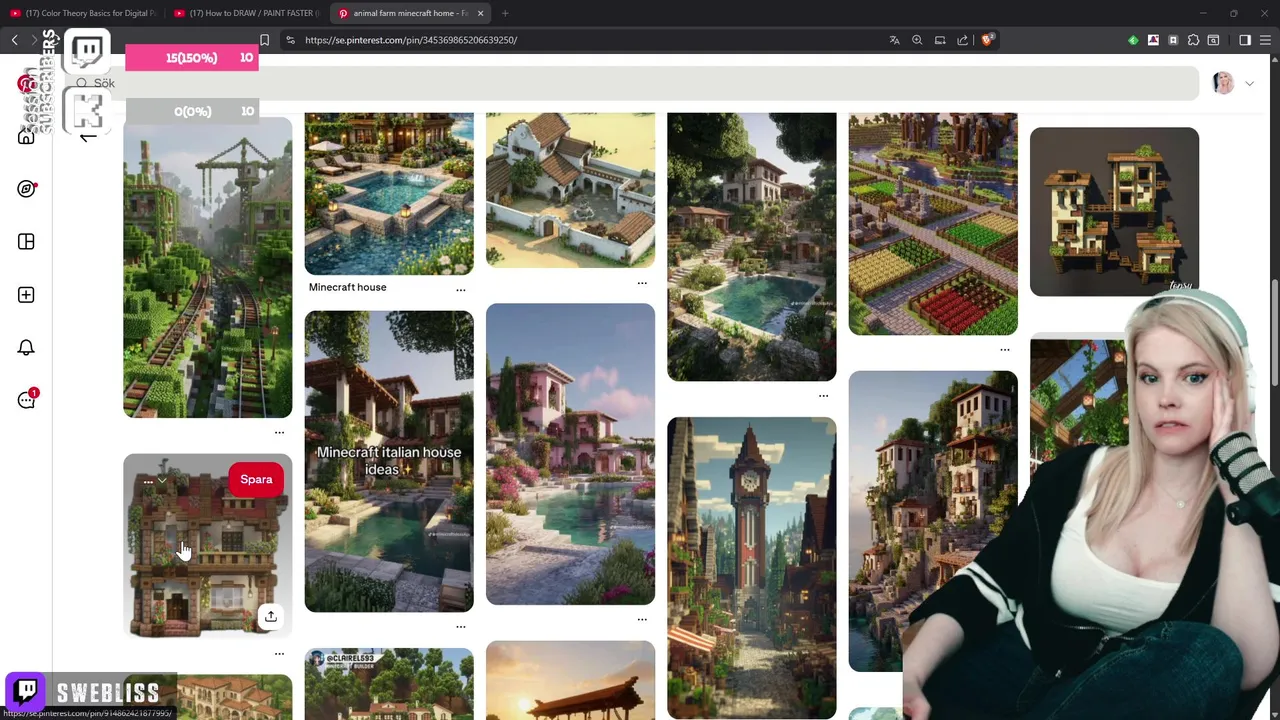Screen dimensions: 1280x720
Task: Open a new browser tab
Action: click(505, 13)
